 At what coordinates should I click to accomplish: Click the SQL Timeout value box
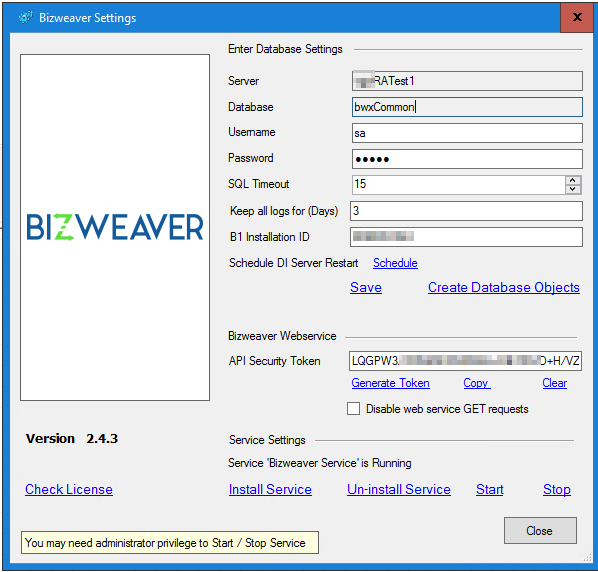coord(458,185)
